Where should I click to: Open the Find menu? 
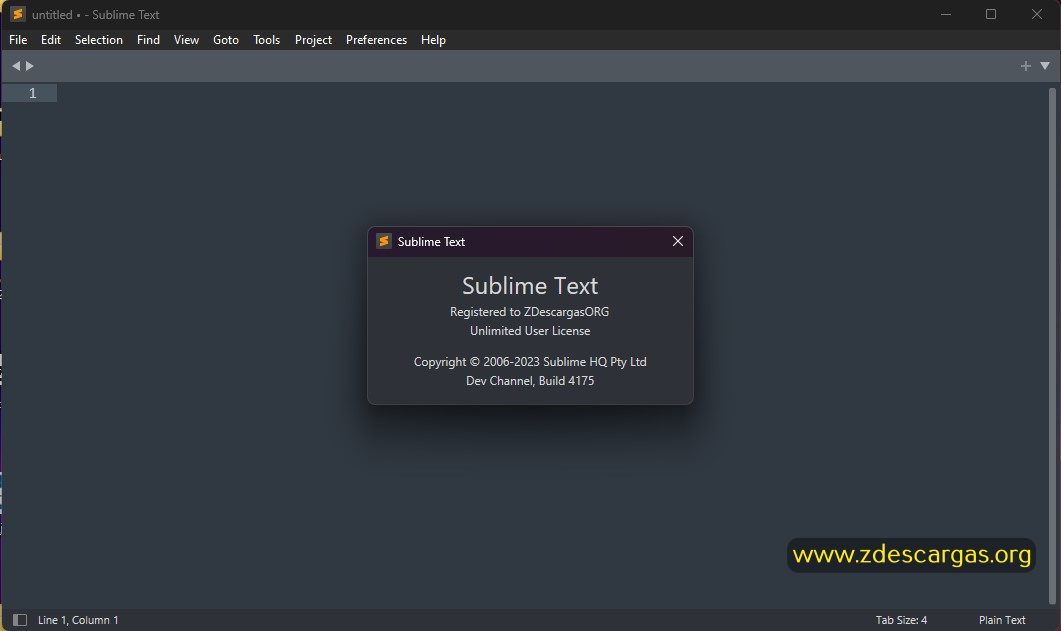[148, 40]
